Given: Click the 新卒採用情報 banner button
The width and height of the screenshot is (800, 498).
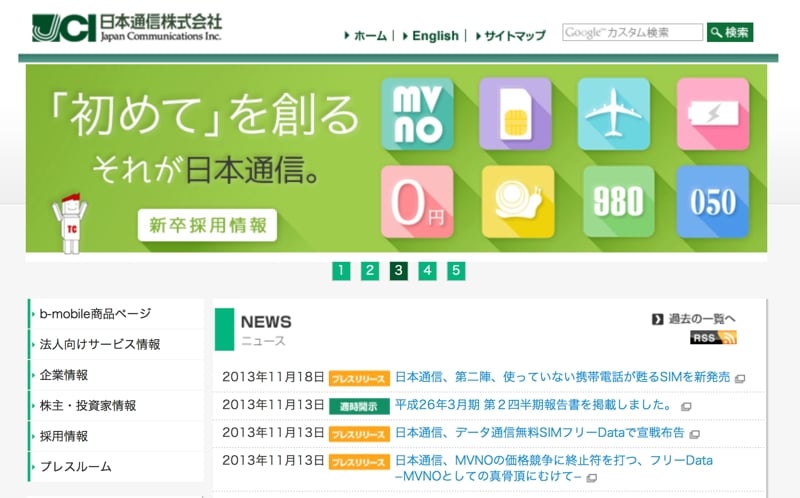Looking at the screenshot, I should [207, 225].
